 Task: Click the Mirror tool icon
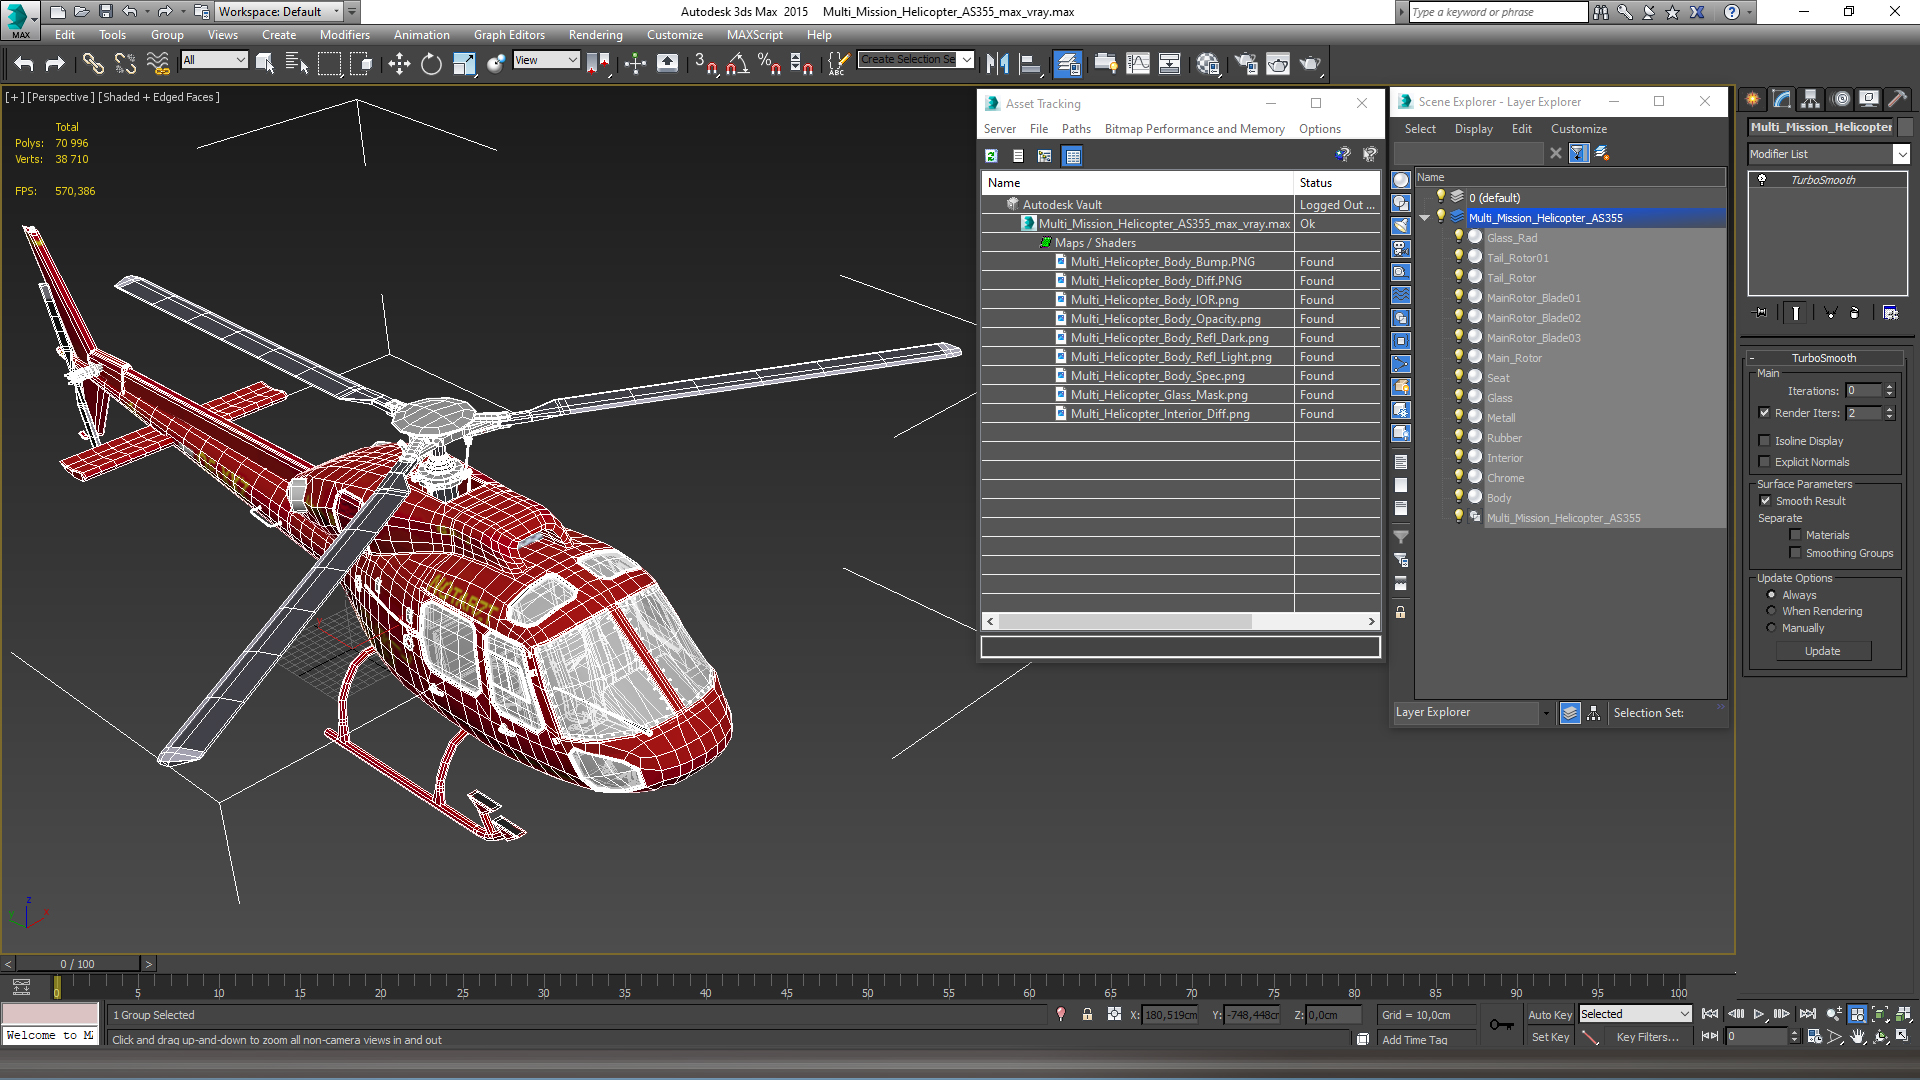coord(997,64)
